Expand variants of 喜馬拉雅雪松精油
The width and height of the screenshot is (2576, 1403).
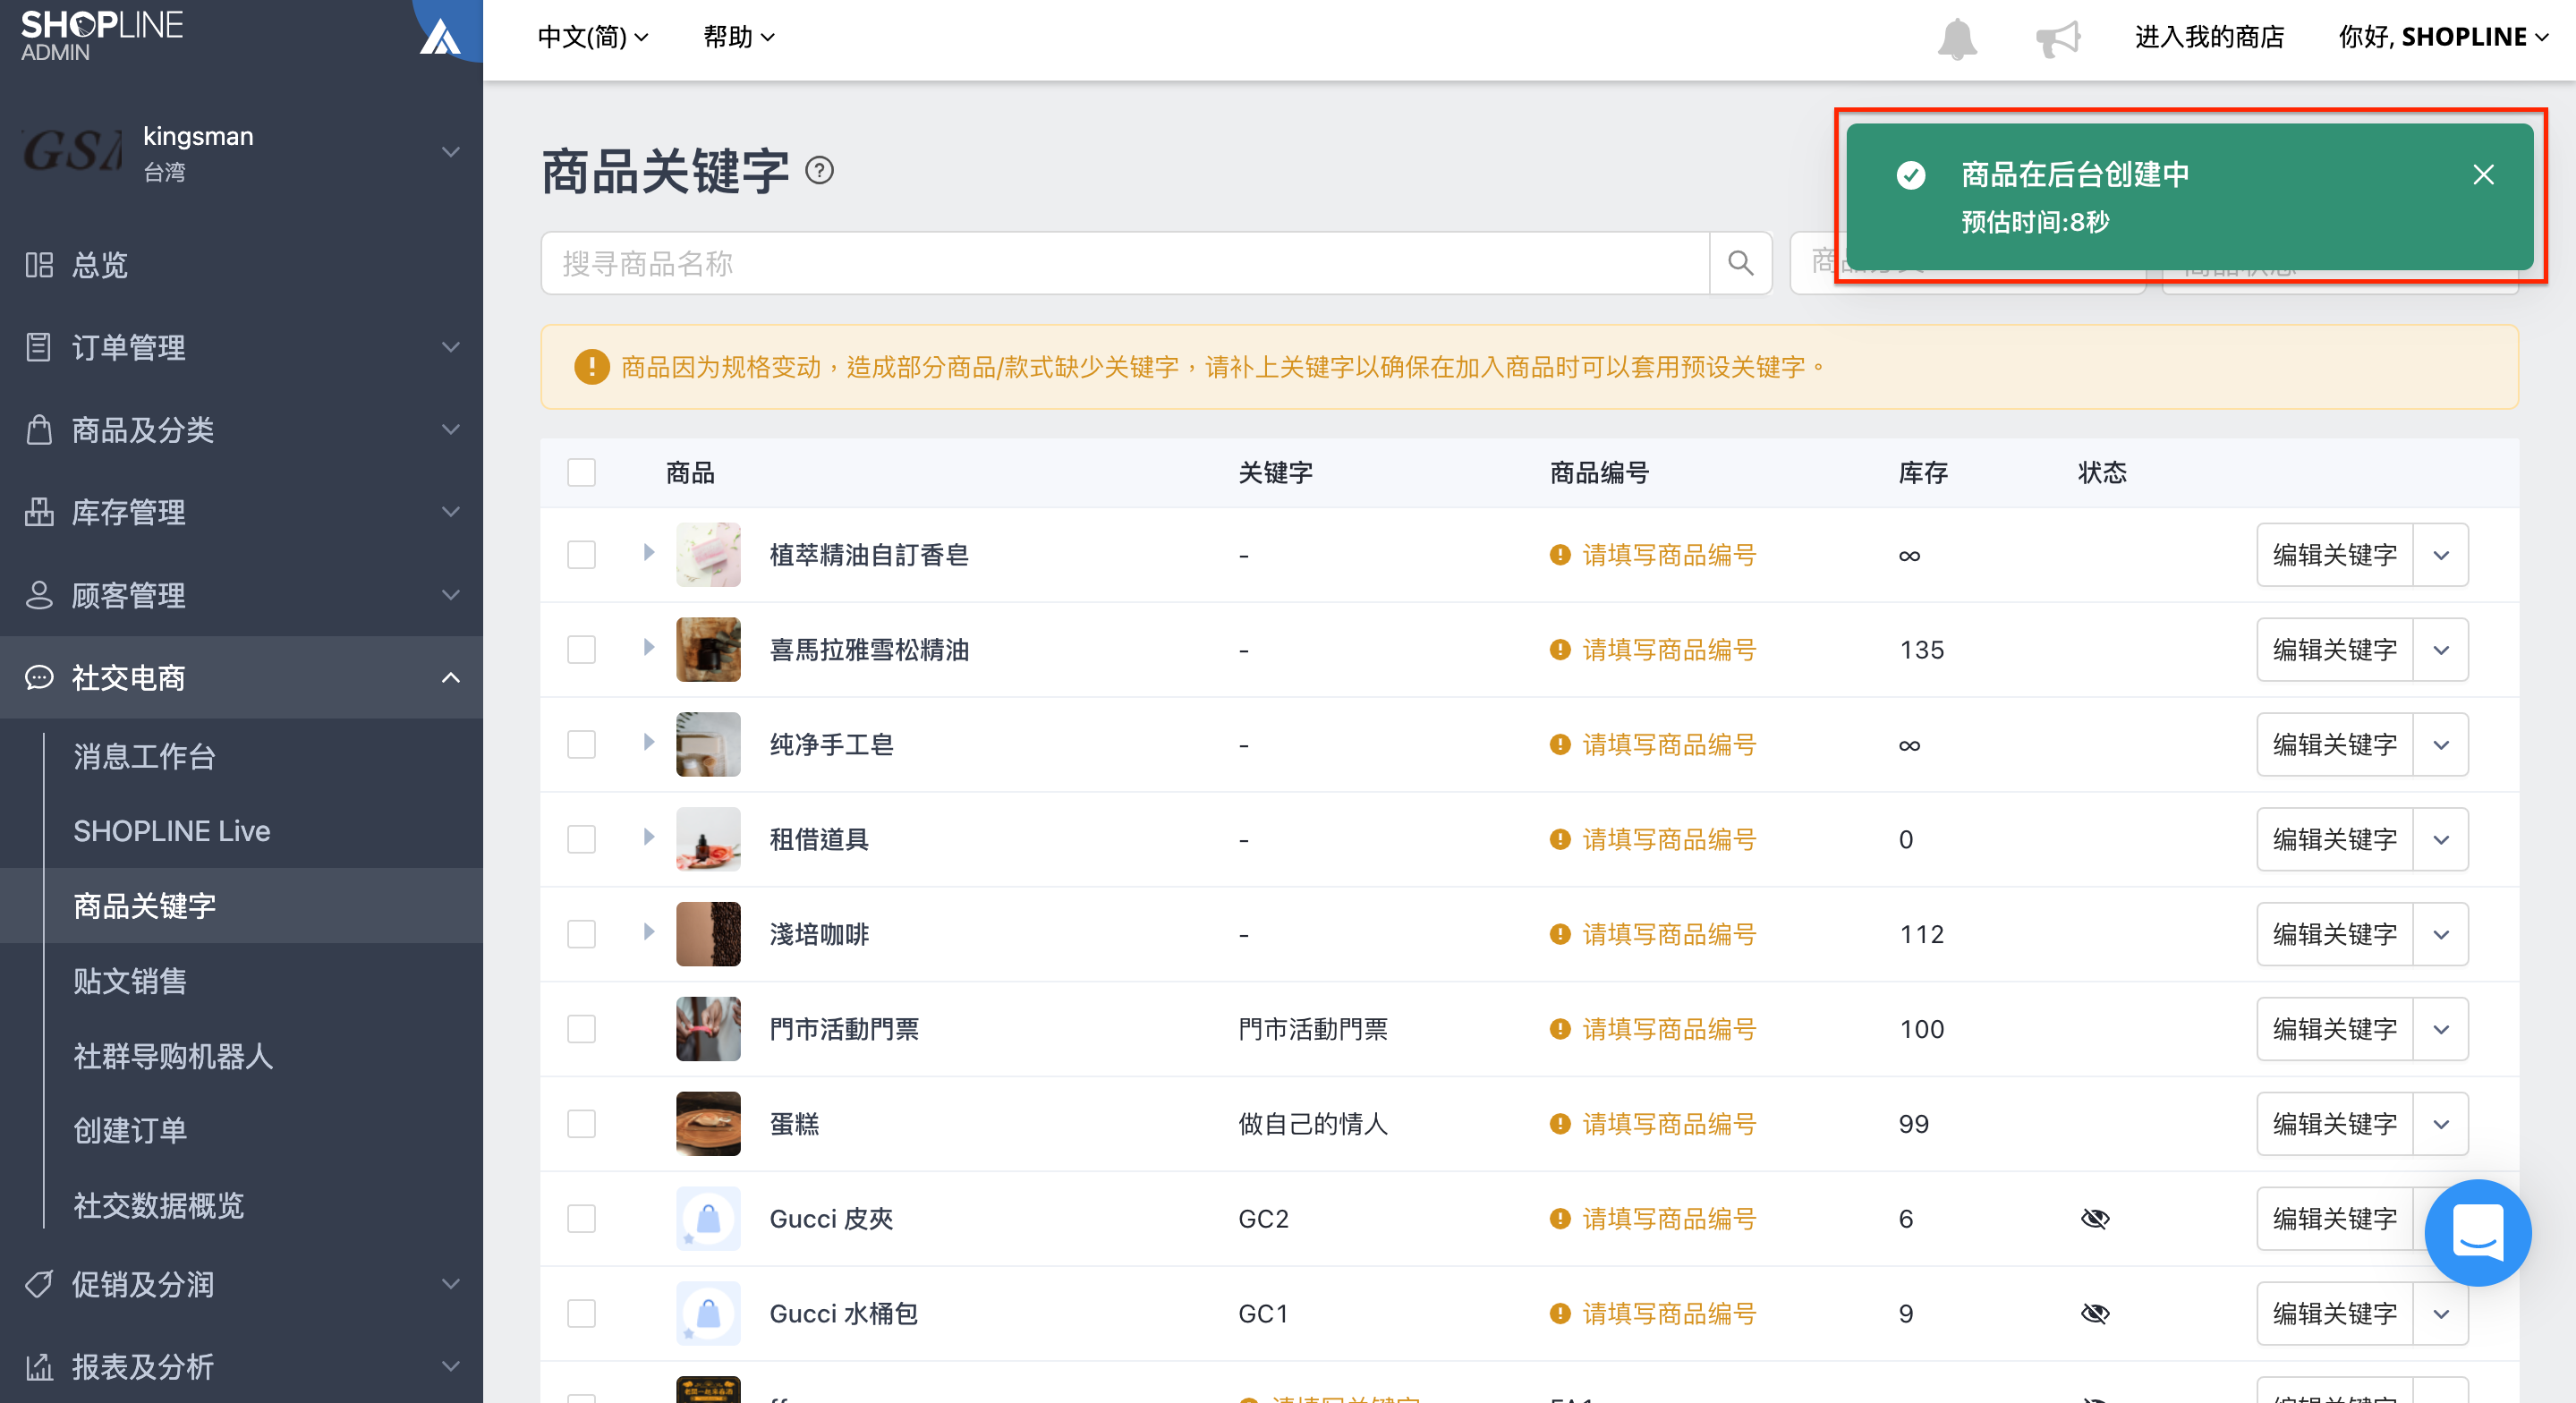point(648,648)
